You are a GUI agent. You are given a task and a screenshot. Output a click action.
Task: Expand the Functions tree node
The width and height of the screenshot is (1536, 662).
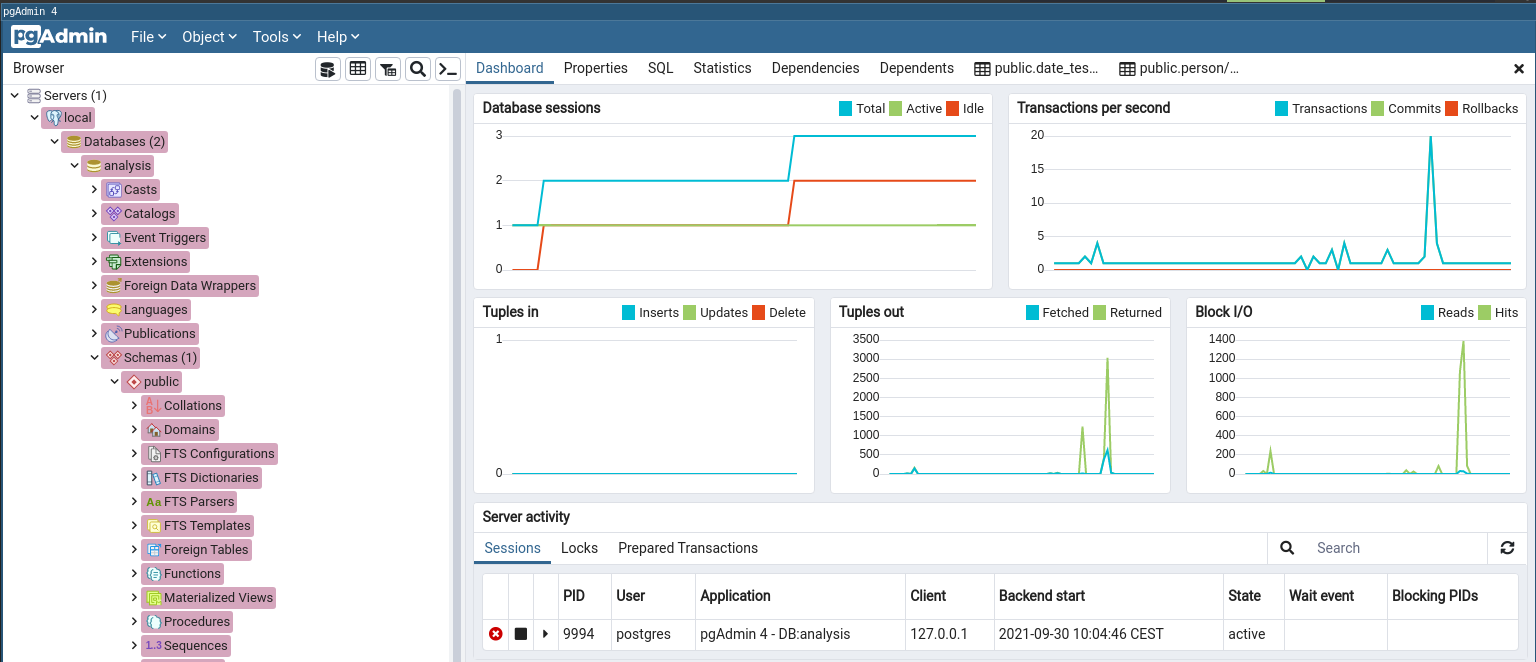tap(135, 573)
